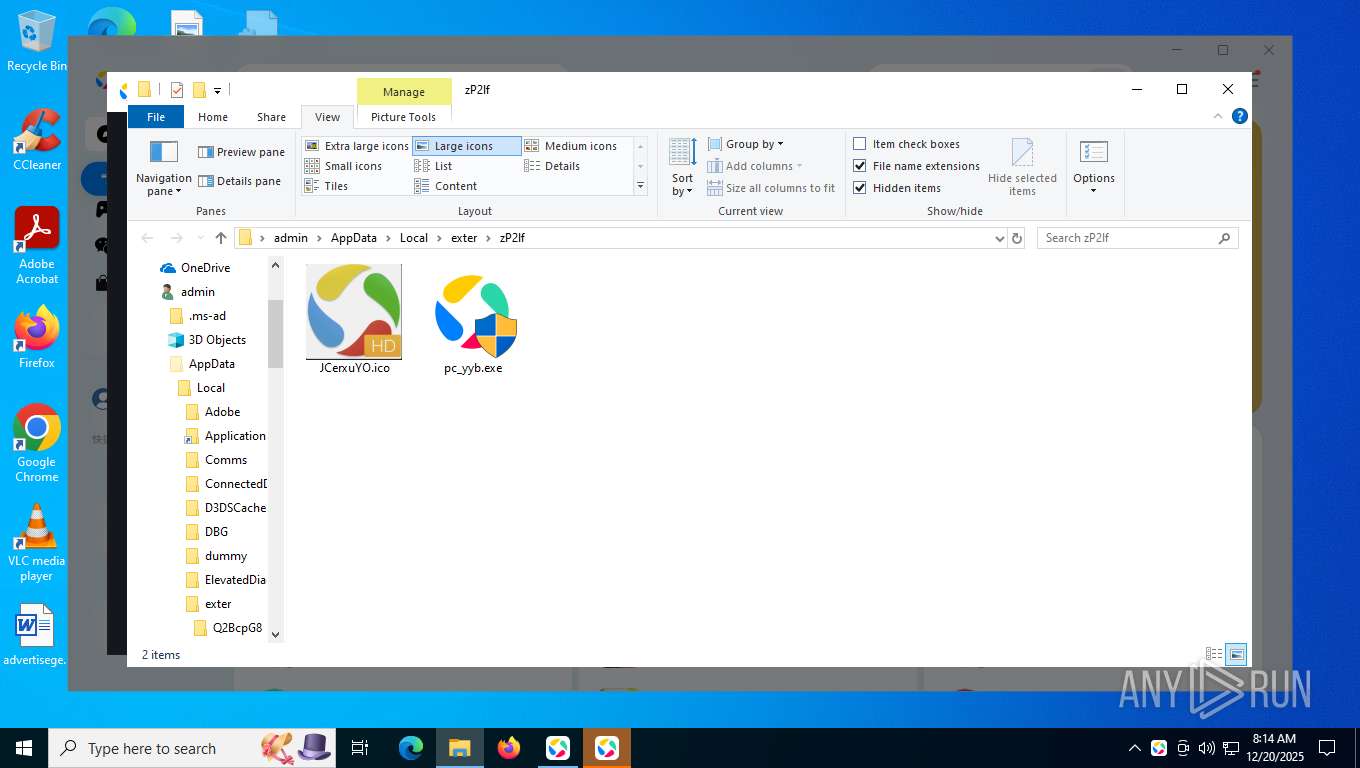Select Medium icons layout

tap(571, 146)
